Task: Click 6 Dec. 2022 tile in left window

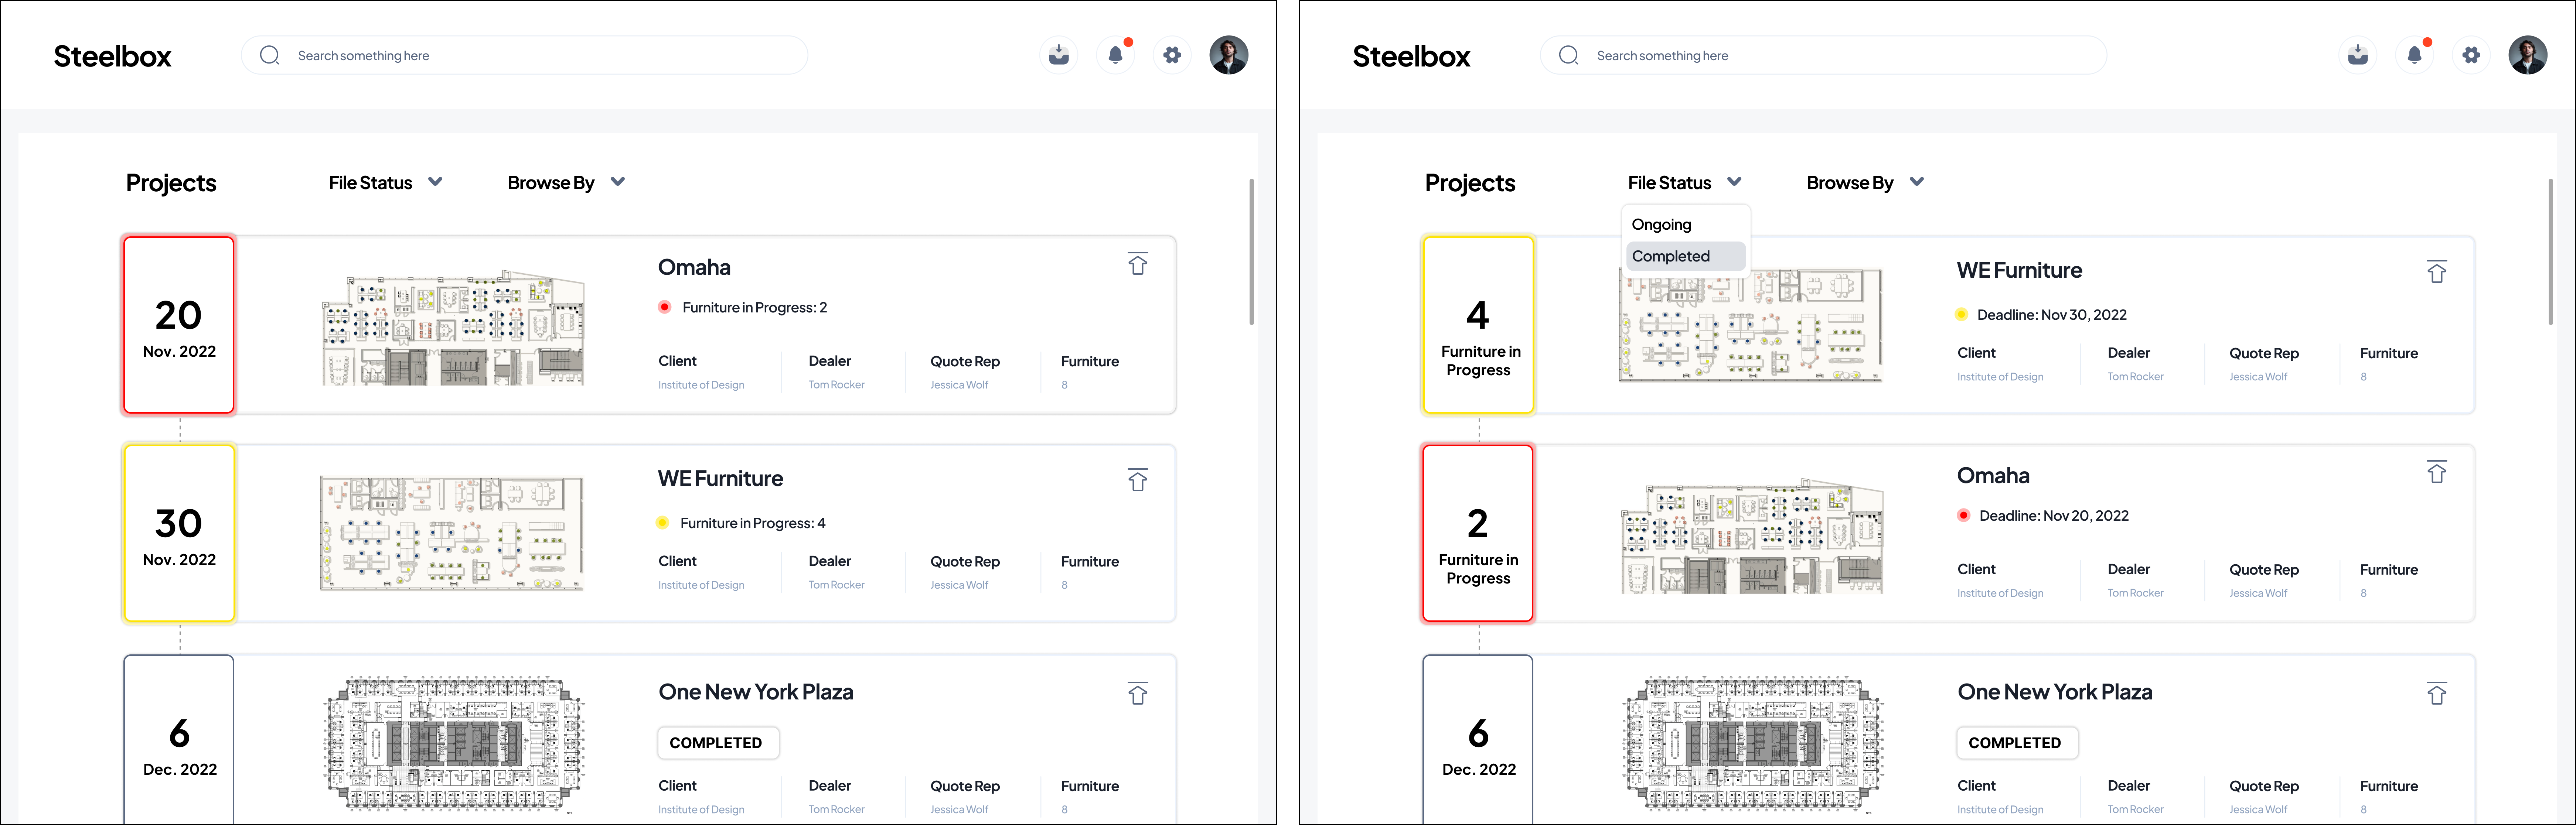Action: (x=179, y=740)
